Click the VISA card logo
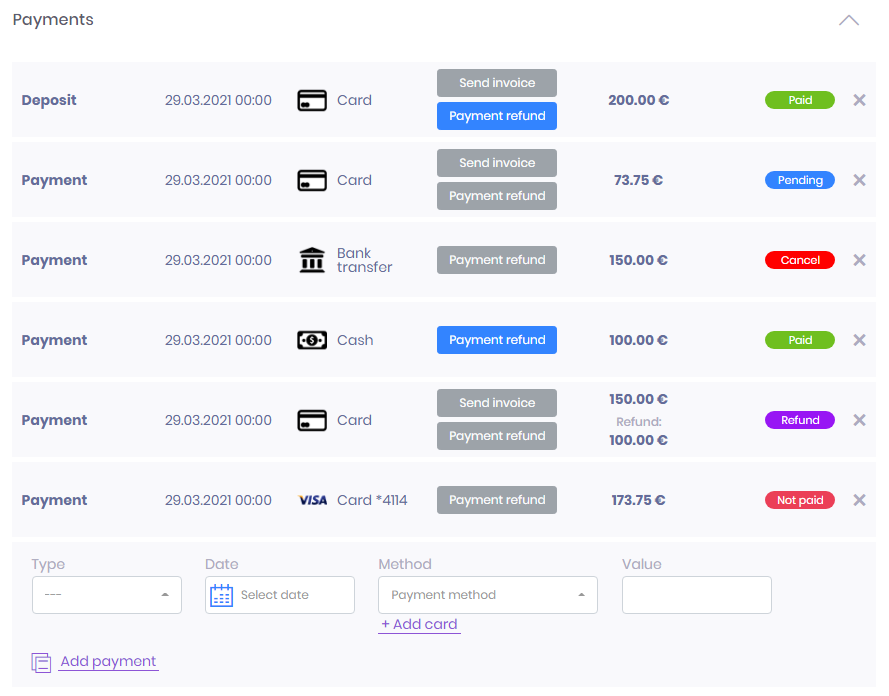Image resolution: width=889 pixels, height=696 pixels. [313, 500]
